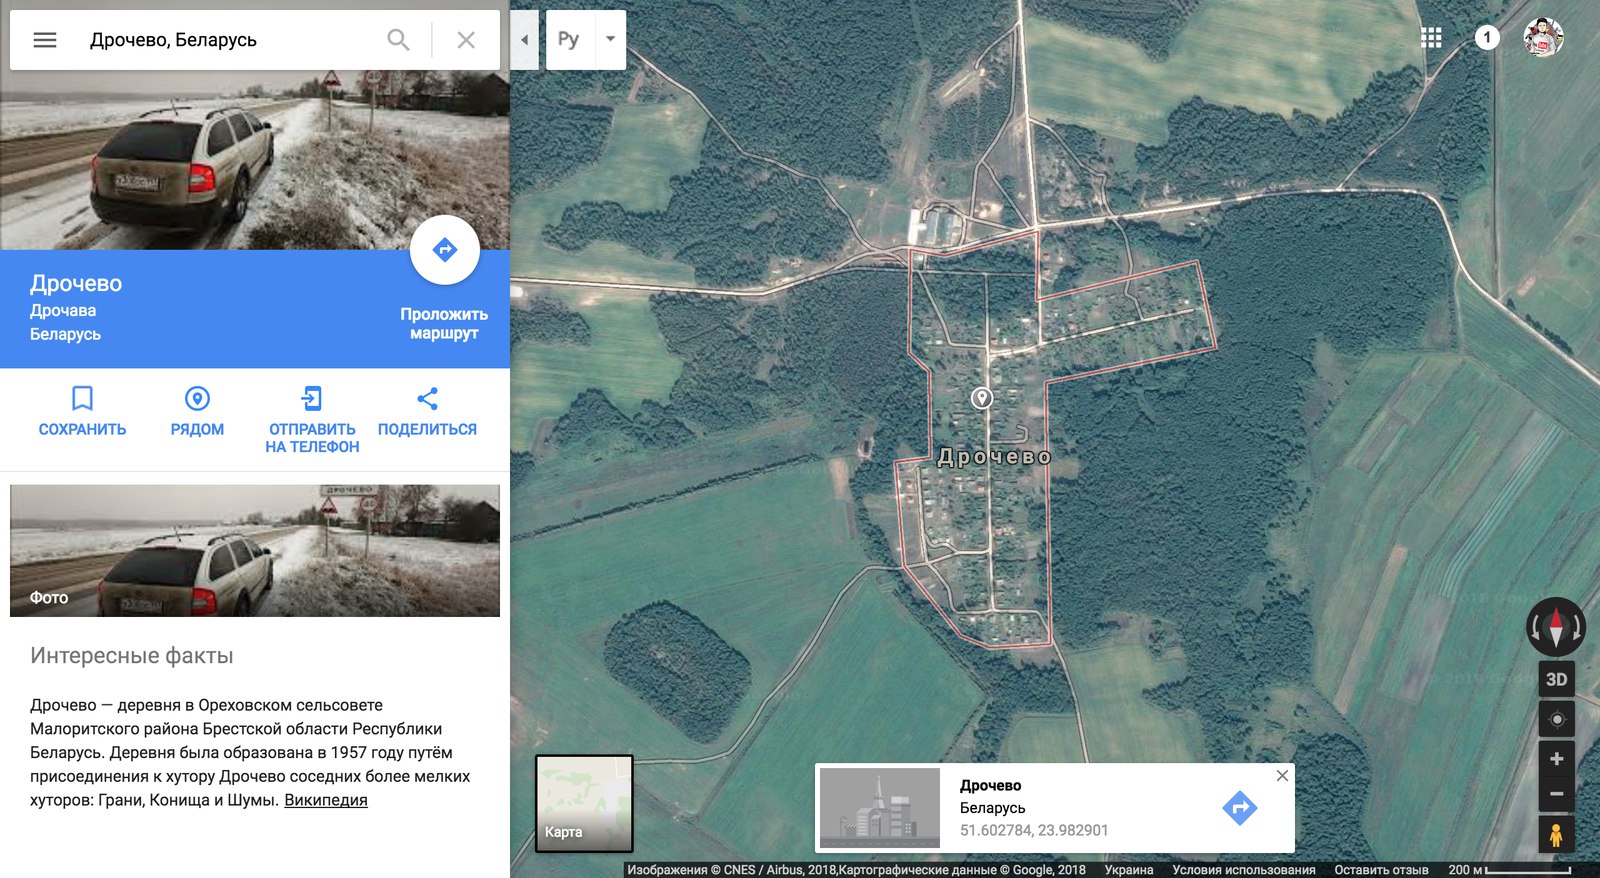The height and width of the screenshot is (878, 1600).
Task: Open the input language dropdown arrow
Action: 610,40
